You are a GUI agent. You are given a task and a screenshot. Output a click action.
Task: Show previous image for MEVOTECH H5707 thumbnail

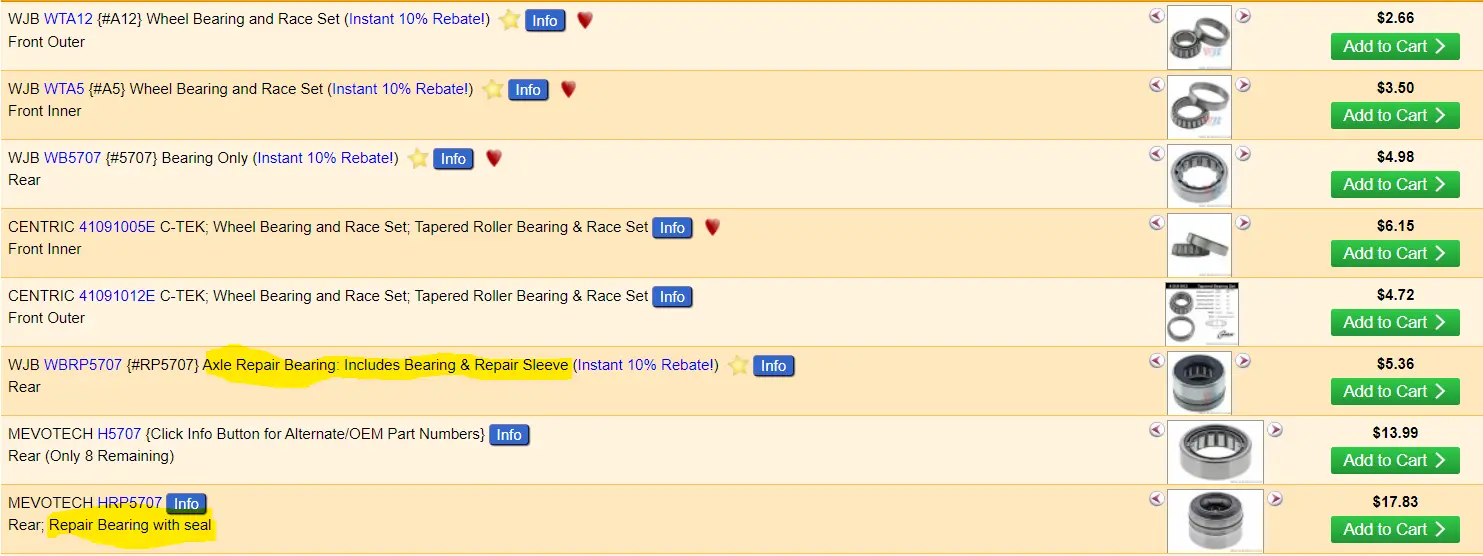click(x=1156, y=430)
